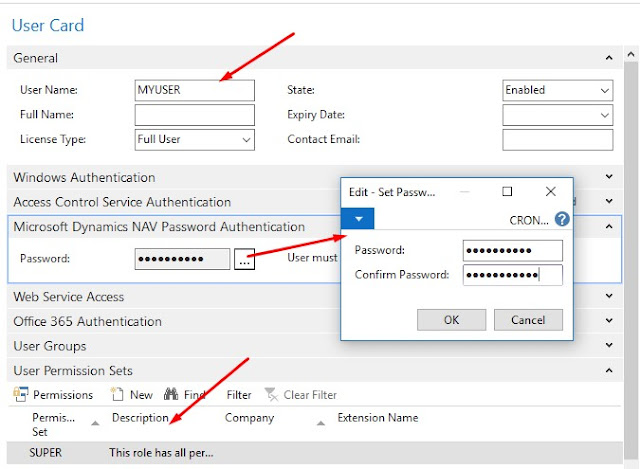Click the Filter toolbar item

coord(238,395)
